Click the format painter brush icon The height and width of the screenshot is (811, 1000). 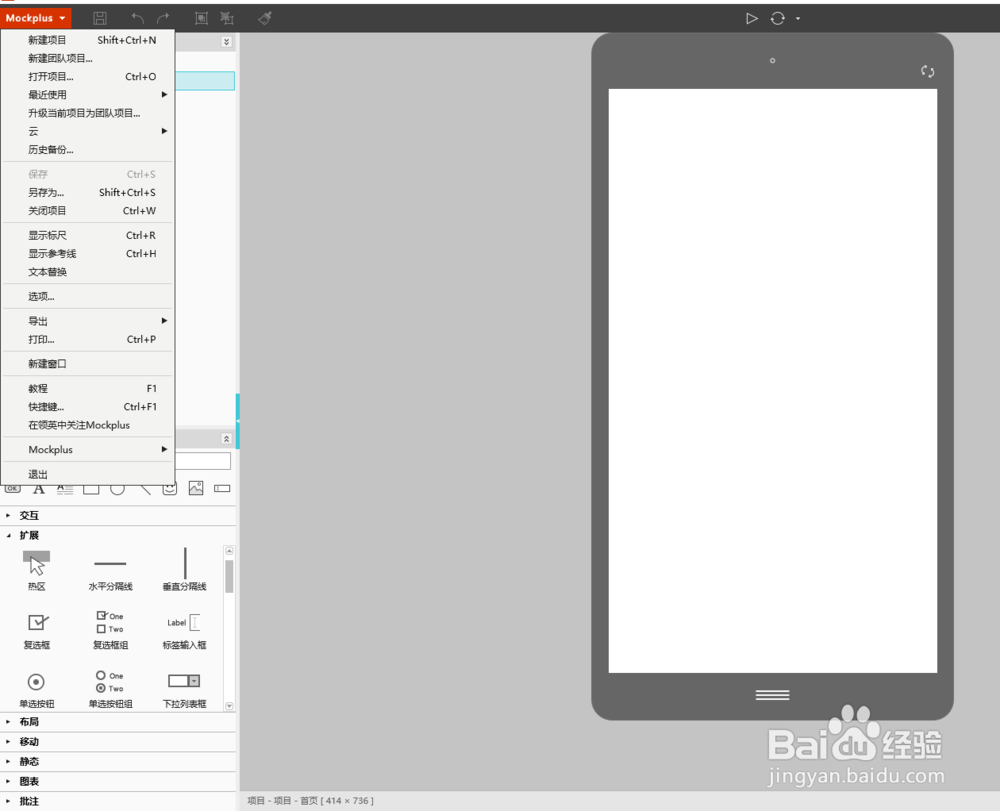265,18
